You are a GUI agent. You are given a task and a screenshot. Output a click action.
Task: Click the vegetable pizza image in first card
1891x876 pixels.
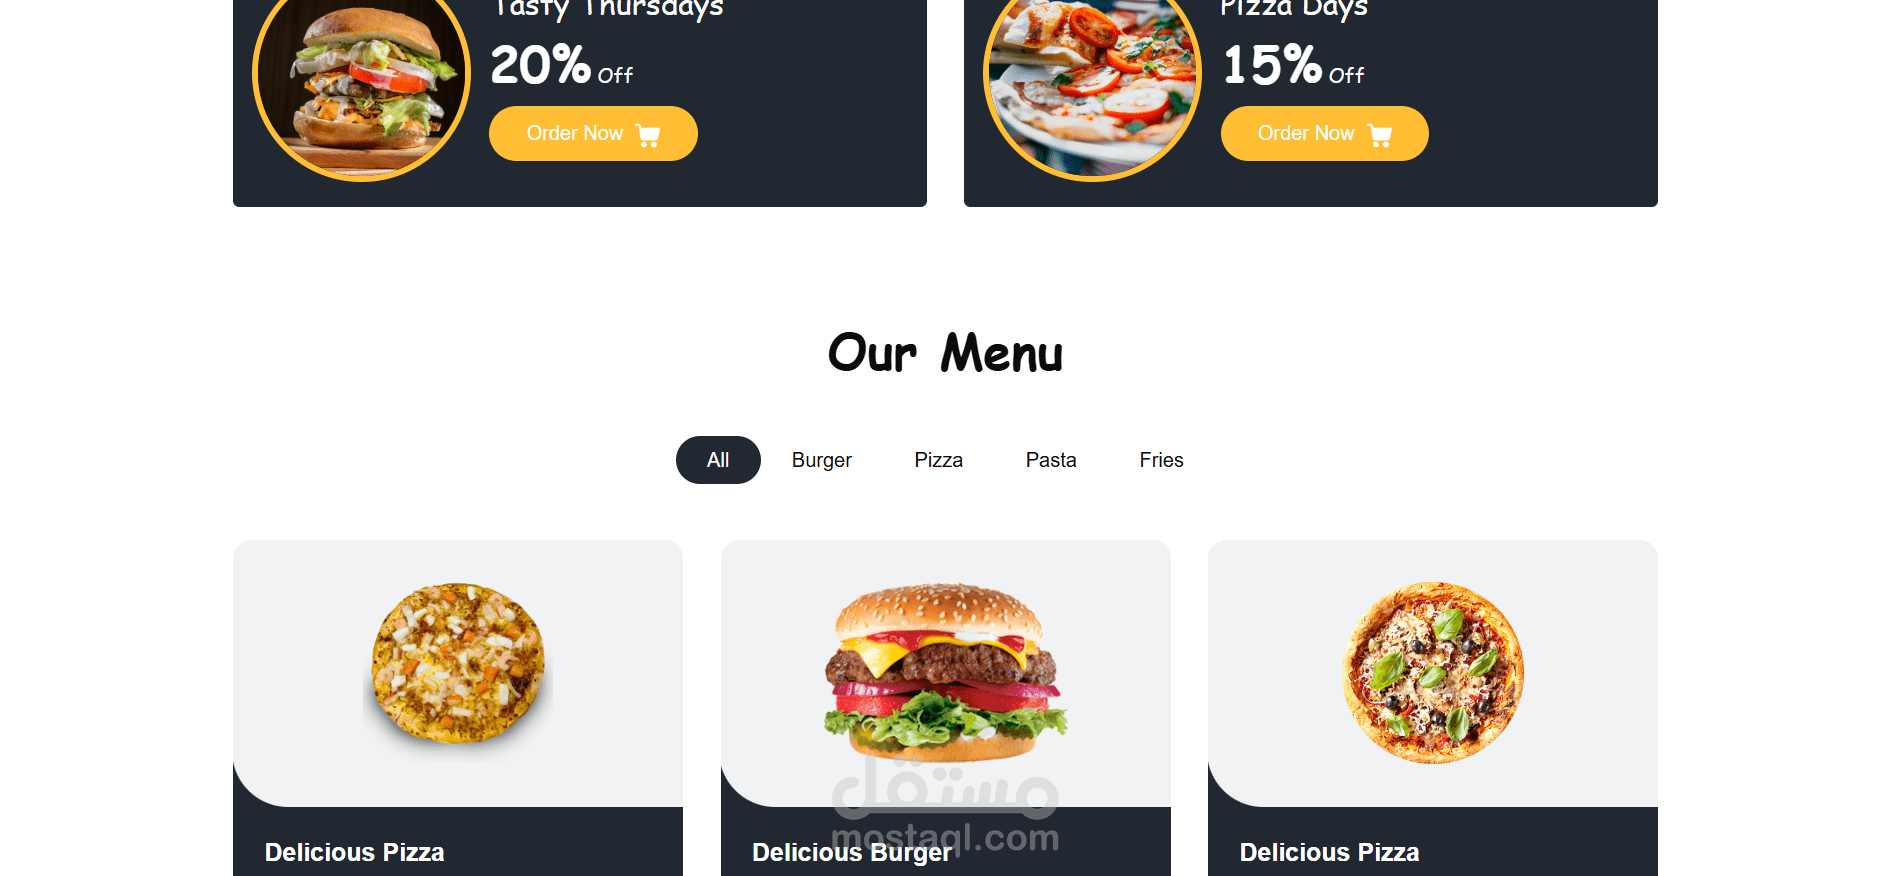[x=458, y=665]
